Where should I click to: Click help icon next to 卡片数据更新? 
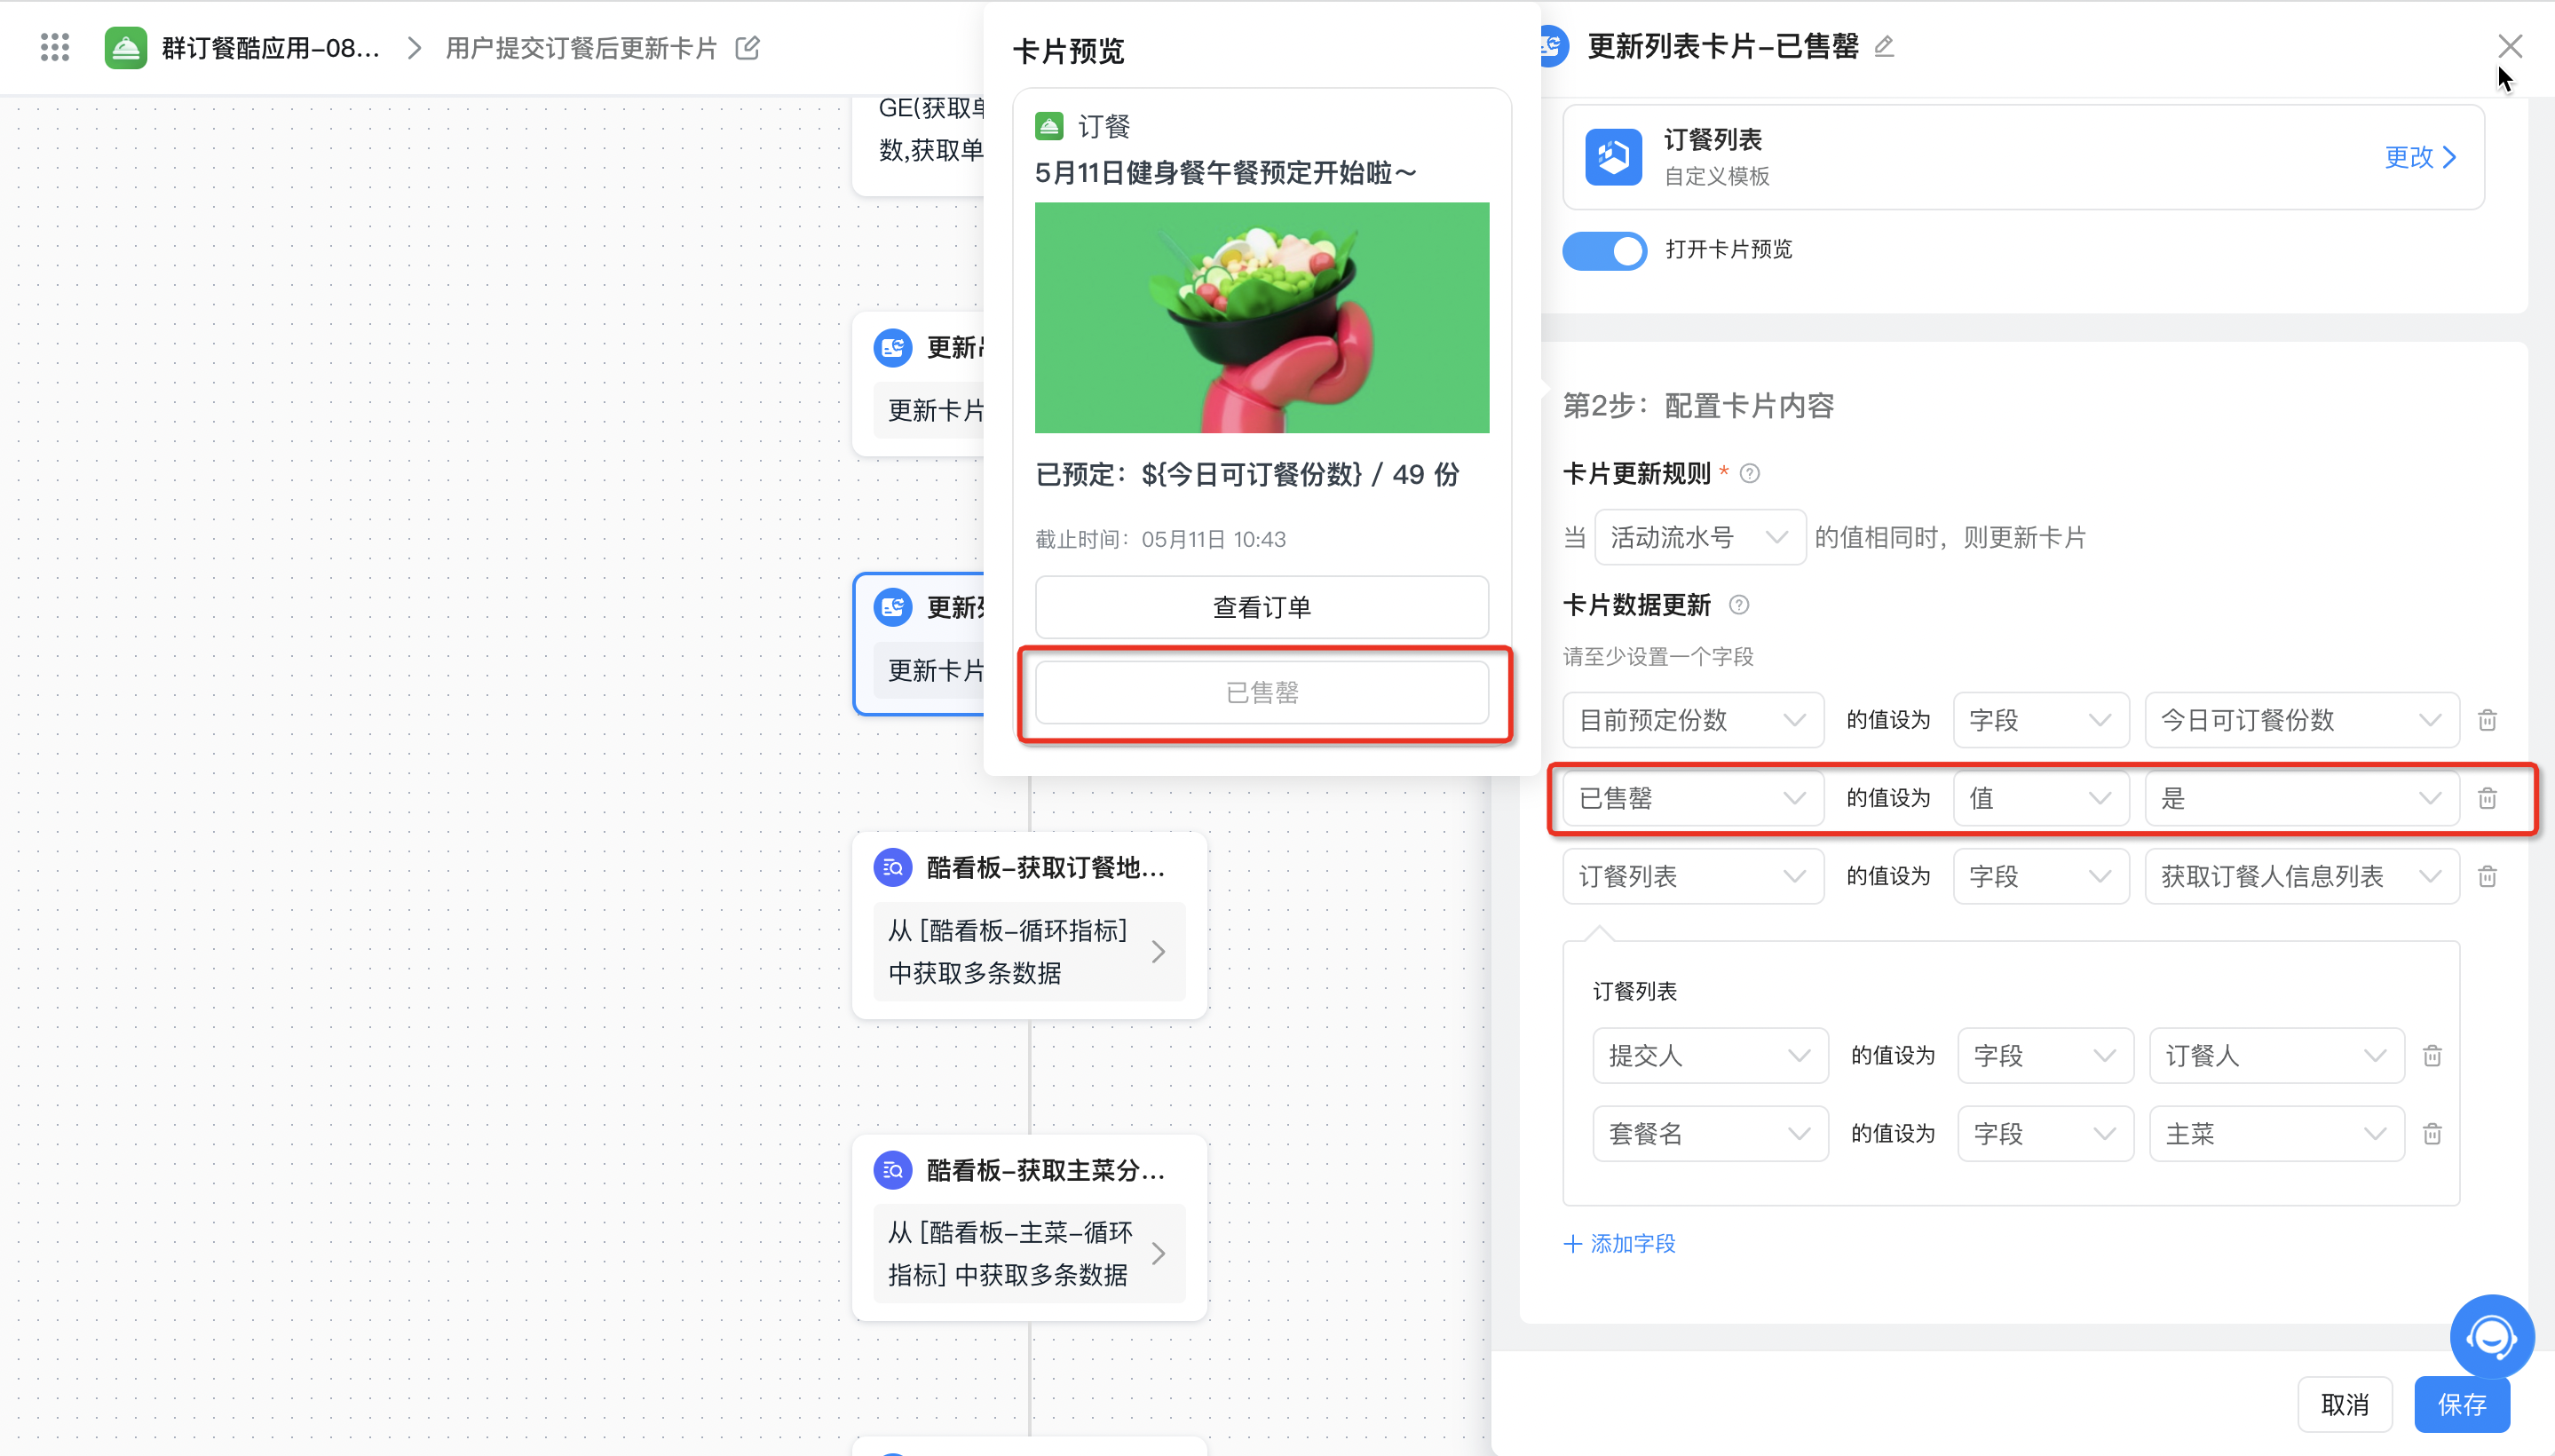1739,605
